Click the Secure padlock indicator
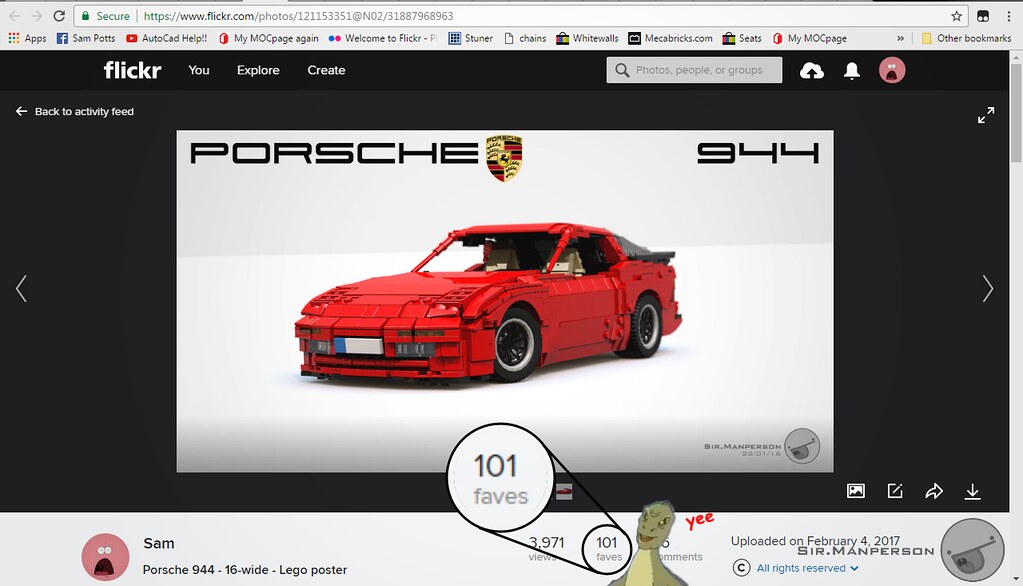The width and height of the screenshot is (1023, 586). 105,16
